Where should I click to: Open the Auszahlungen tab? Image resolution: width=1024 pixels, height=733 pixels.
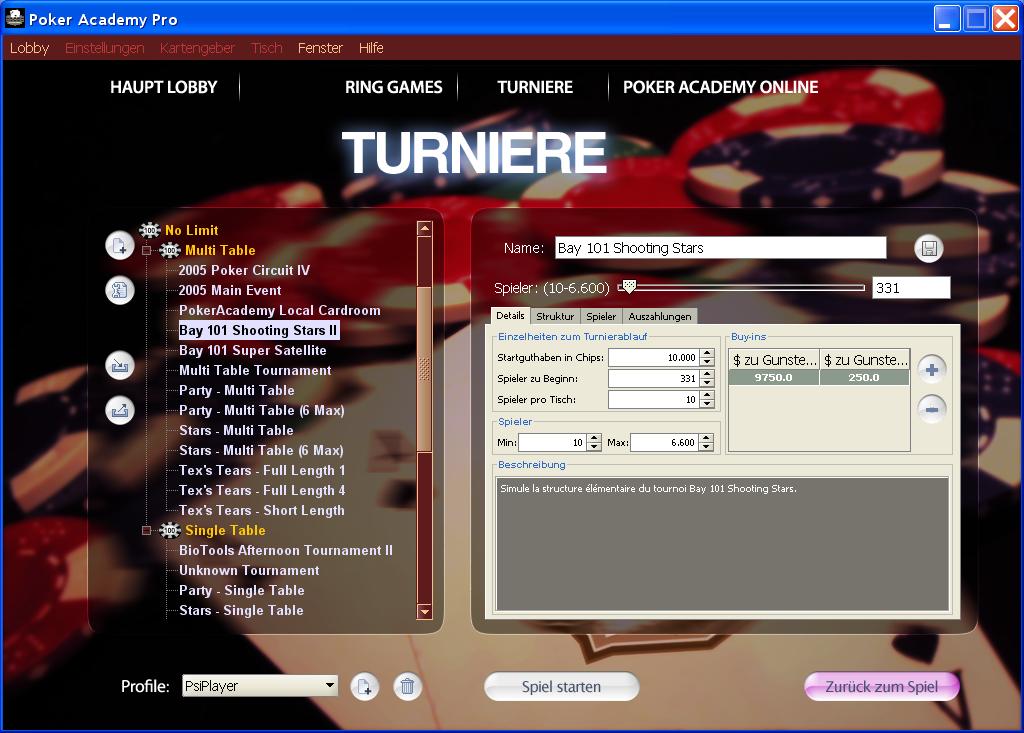pyautogui.click(x=660, y=316)
